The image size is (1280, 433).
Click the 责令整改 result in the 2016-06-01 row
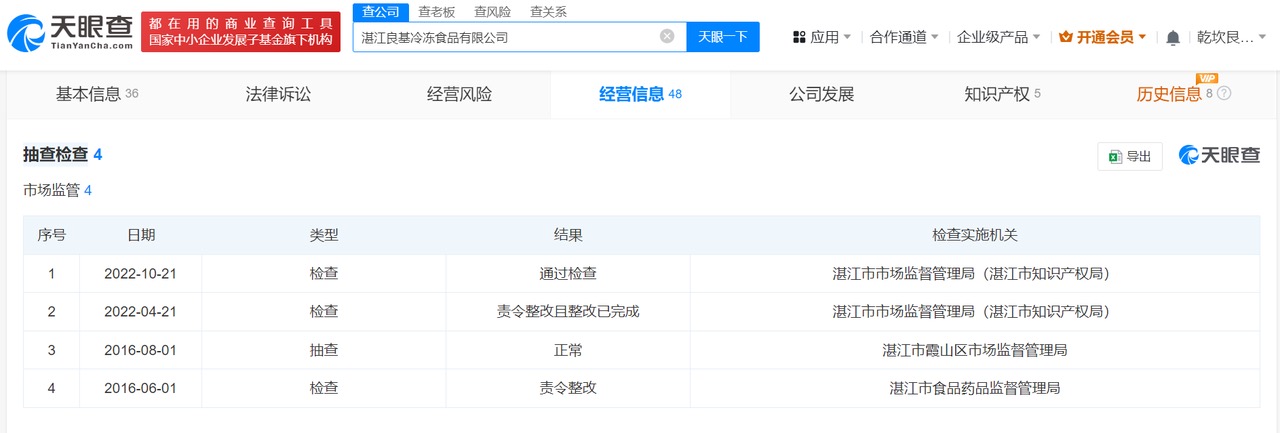tap(568, 387)
